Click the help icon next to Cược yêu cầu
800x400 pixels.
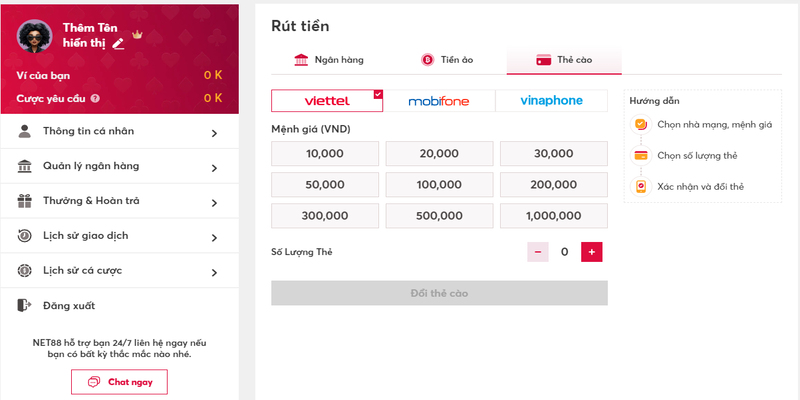tap(95, 98)
